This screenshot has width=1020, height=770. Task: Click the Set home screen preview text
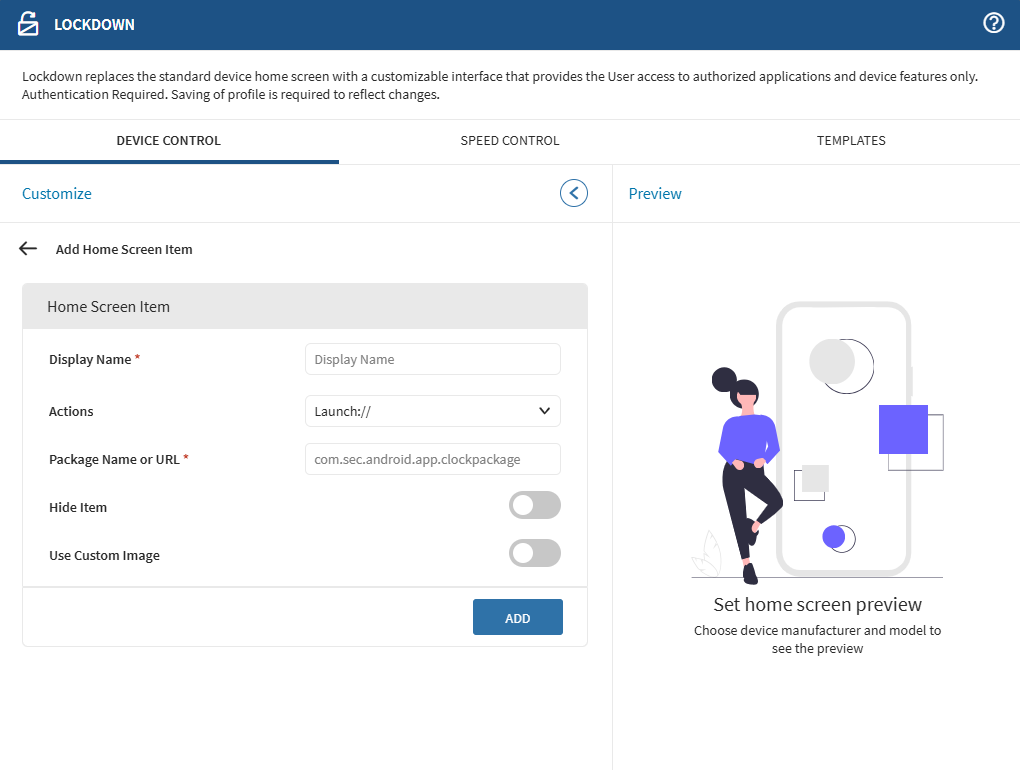[817, 604]
